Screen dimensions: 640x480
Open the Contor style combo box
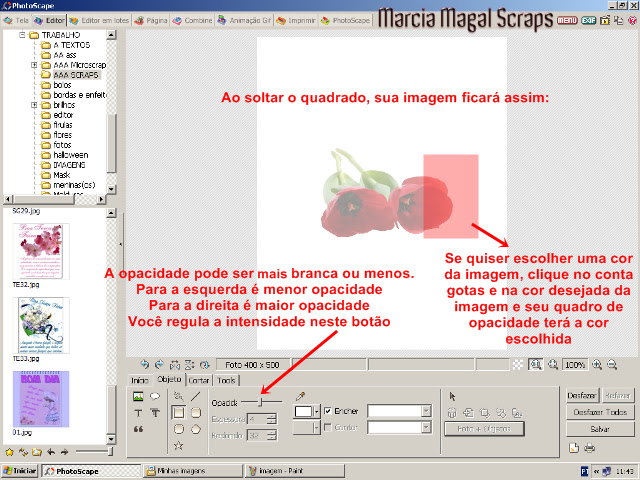pos(399,427)
